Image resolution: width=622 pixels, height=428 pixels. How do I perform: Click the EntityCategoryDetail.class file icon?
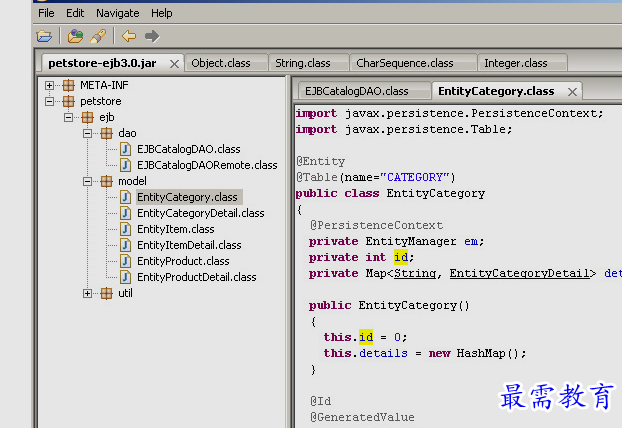[125, 213]
